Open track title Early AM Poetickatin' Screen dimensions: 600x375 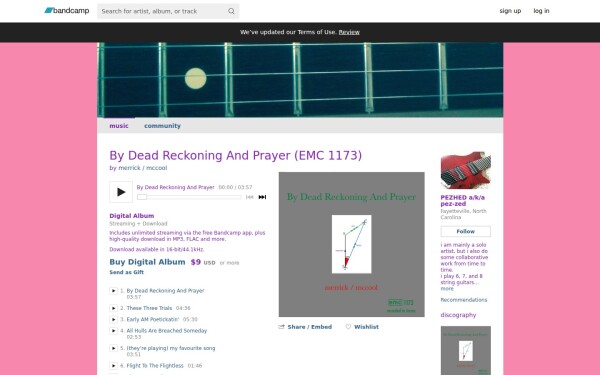(153, 319)
